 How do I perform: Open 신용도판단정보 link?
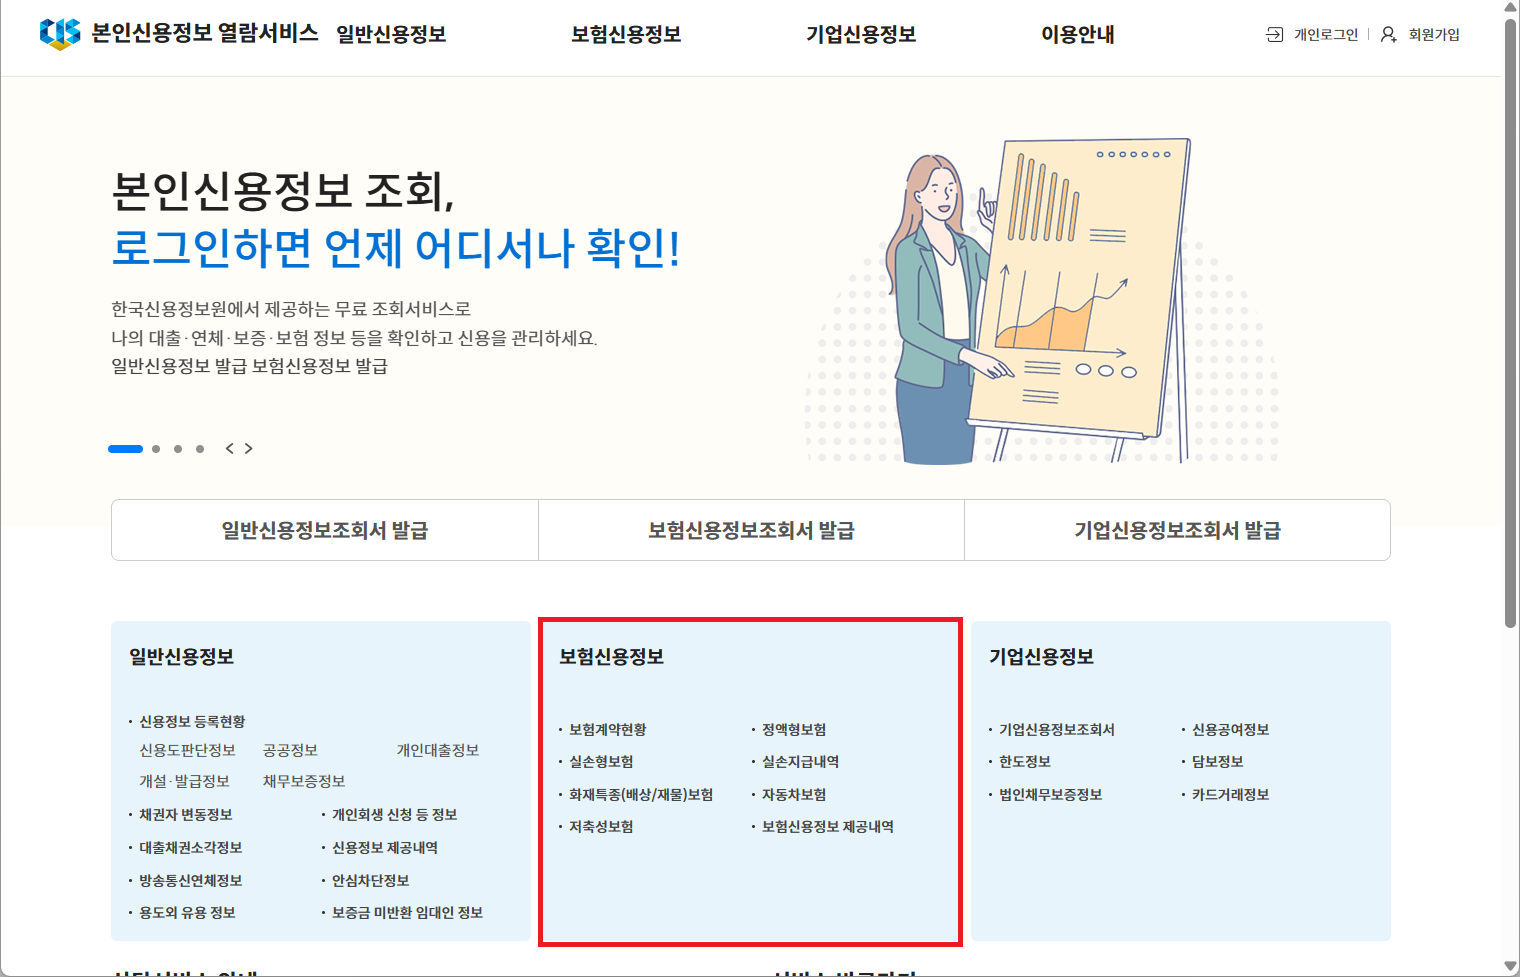point(187,750)
